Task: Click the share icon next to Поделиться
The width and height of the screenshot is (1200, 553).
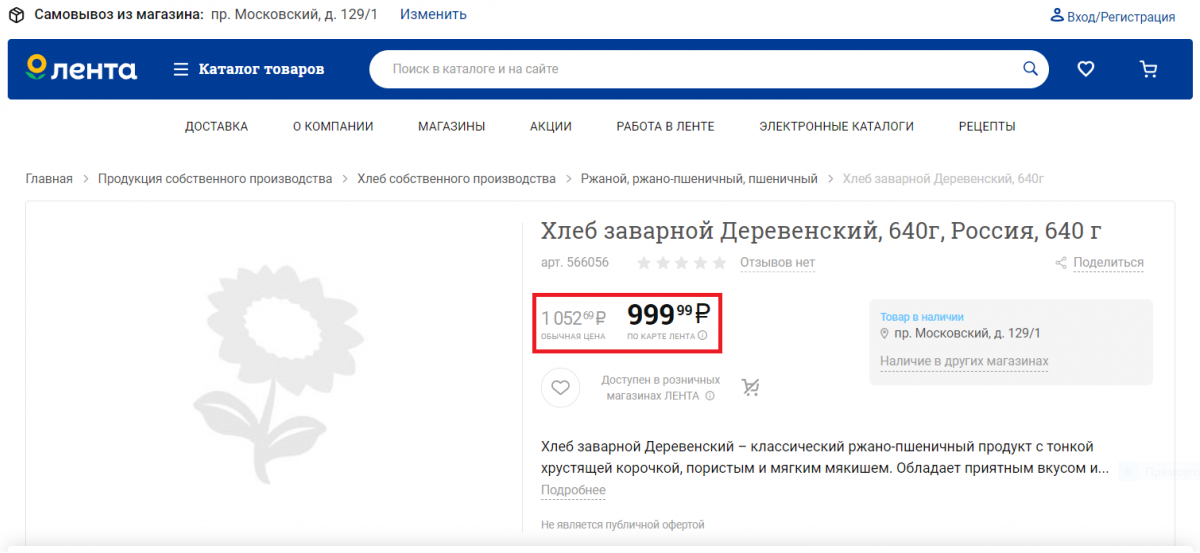Action: (1061, 263)
